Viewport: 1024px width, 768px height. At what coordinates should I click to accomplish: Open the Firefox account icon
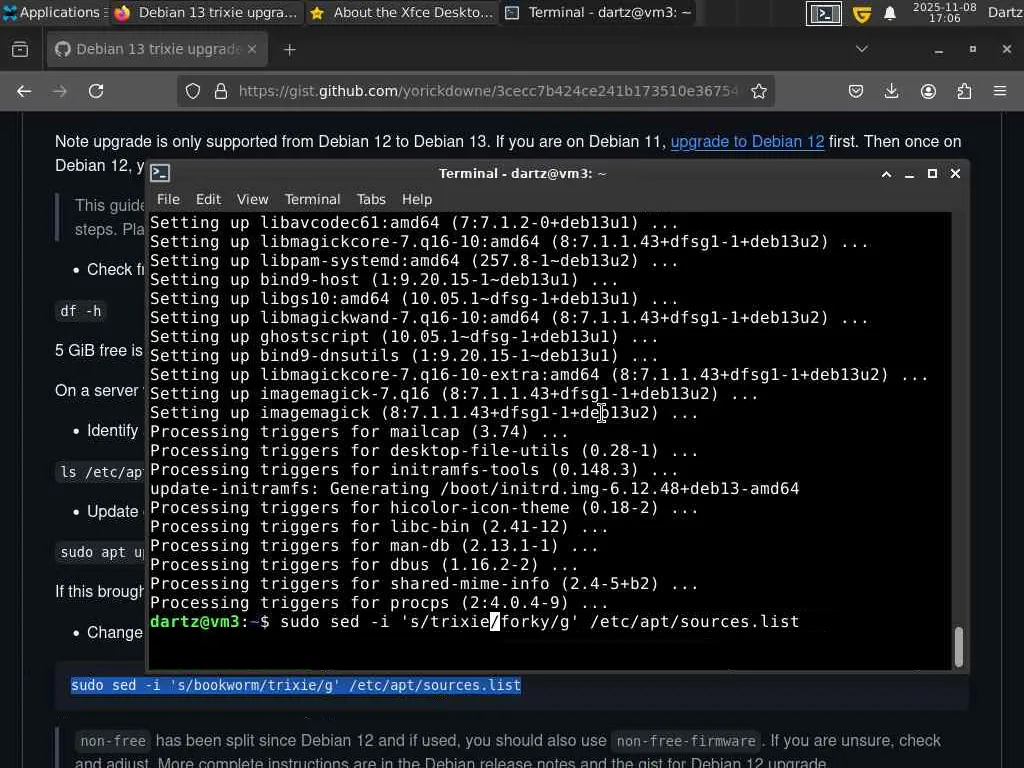point(928,91)
